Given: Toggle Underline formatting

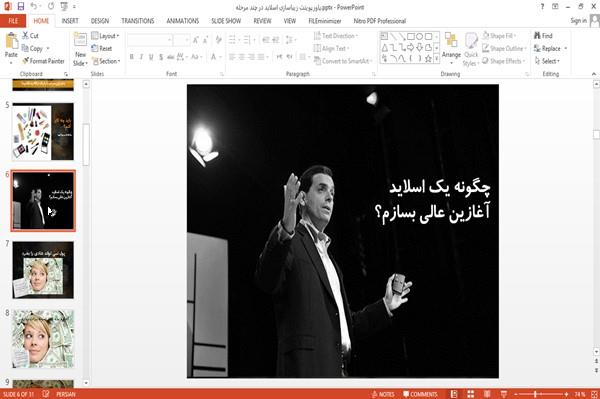Looking at the screenshot, I should (151, 57).
